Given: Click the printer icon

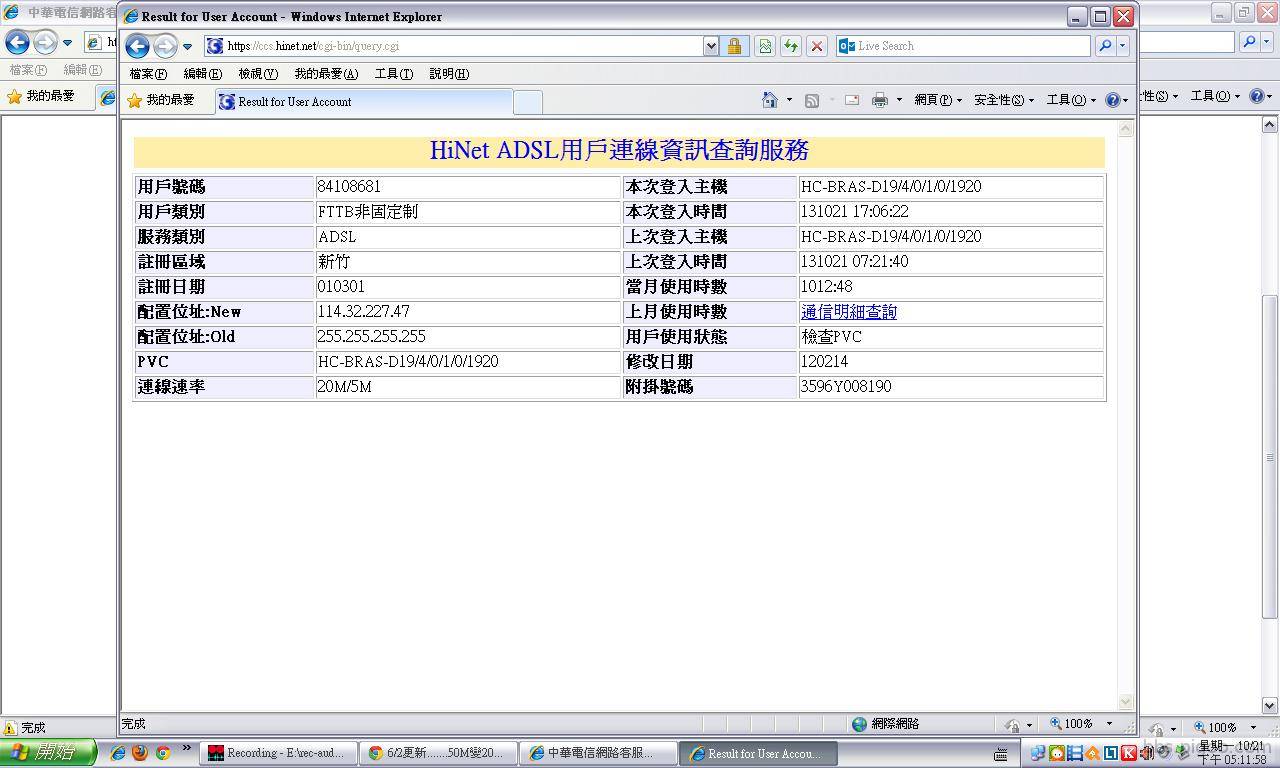Looking at the screenshot, I should [880, 100].
